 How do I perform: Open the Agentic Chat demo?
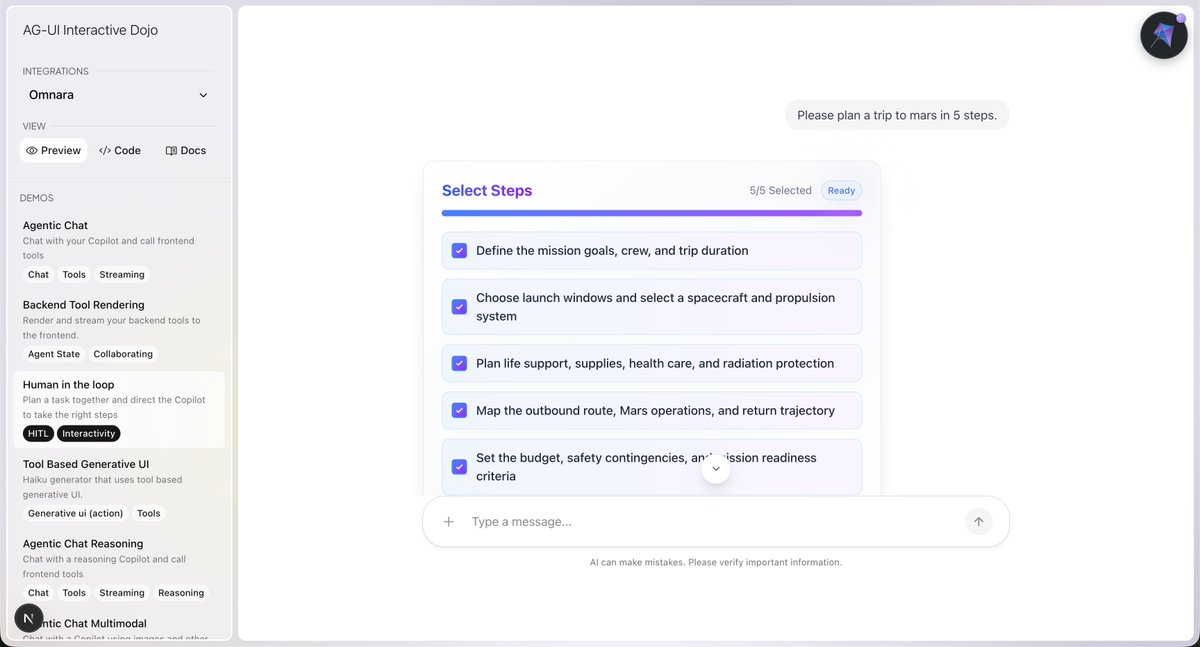click(119, 249)
